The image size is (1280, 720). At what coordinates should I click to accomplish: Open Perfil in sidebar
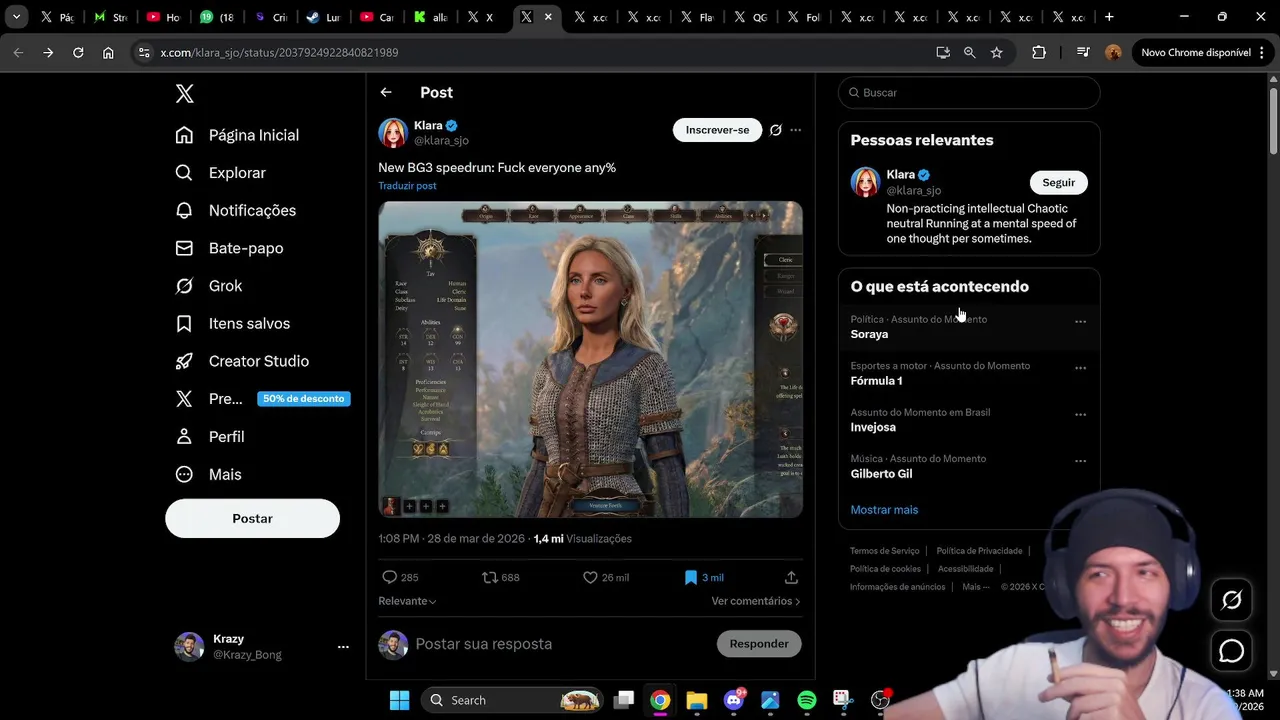pos(210,437)
